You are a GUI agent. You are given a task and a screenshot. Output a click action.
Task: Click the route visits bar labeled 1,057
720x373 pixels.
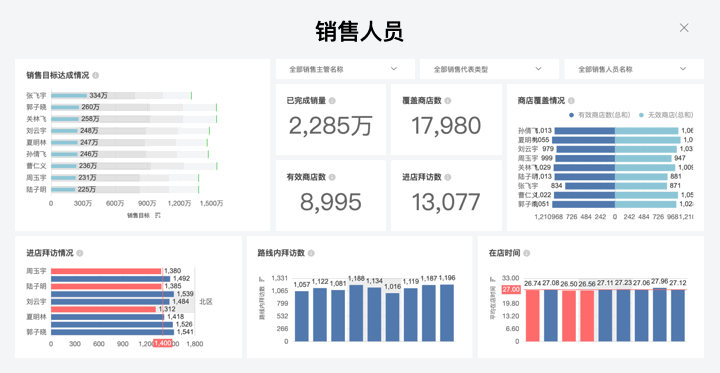pos(302,316)
